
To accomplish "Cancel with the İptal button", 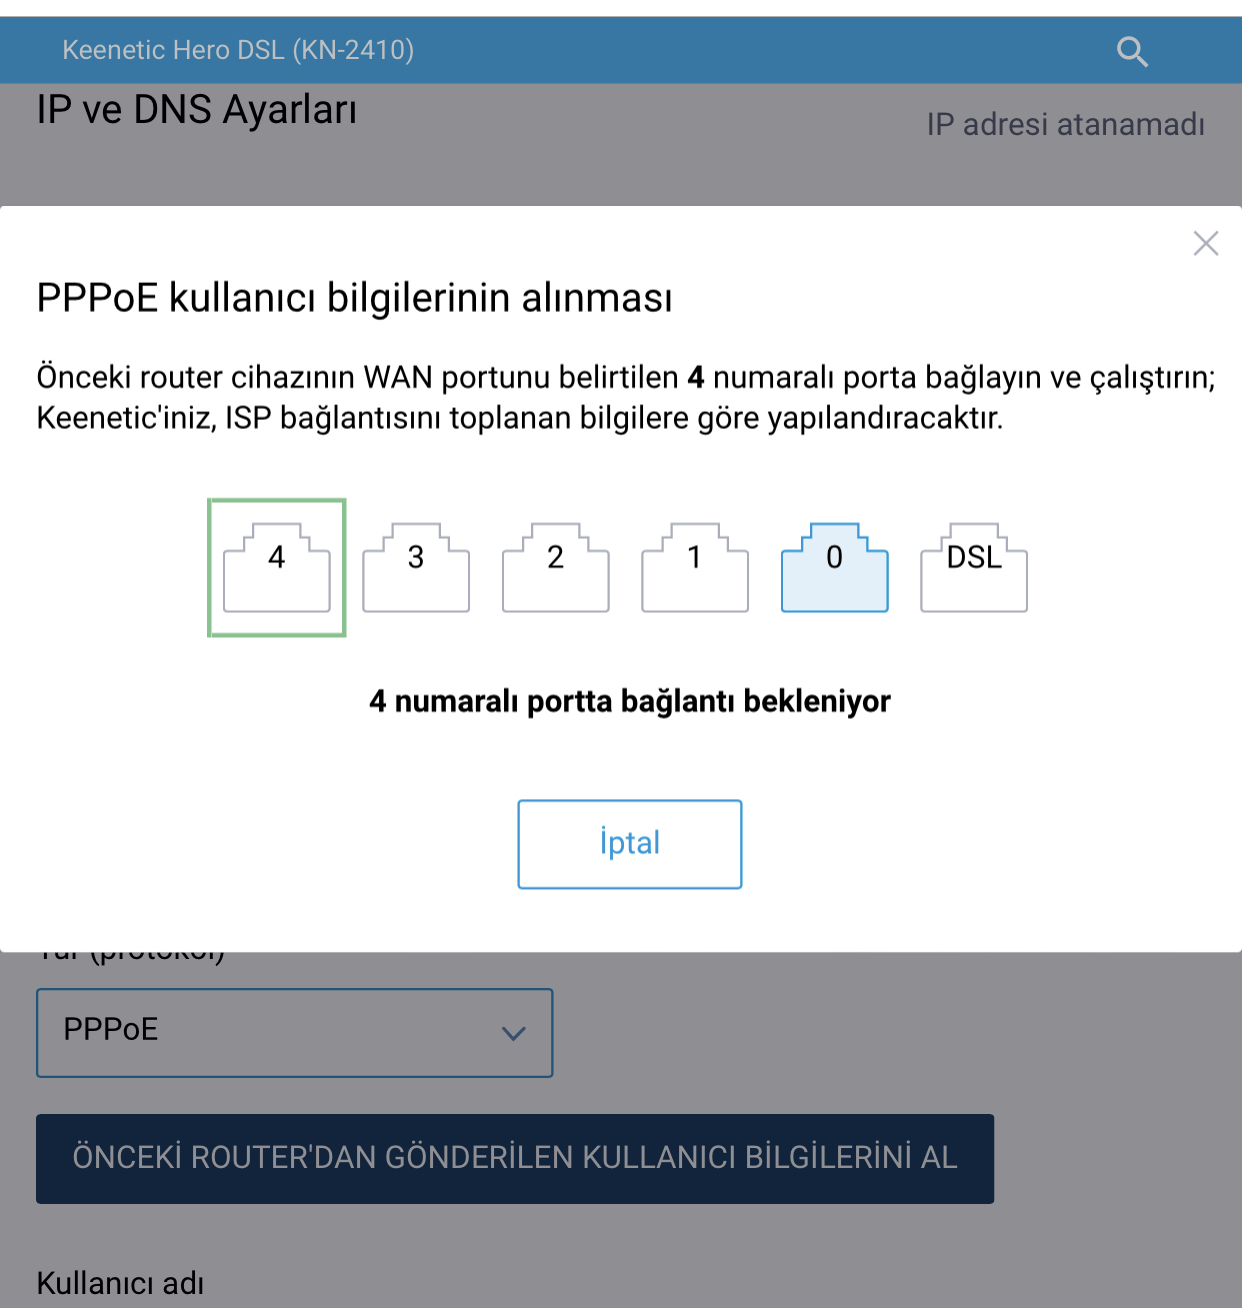I will [630, 844].
